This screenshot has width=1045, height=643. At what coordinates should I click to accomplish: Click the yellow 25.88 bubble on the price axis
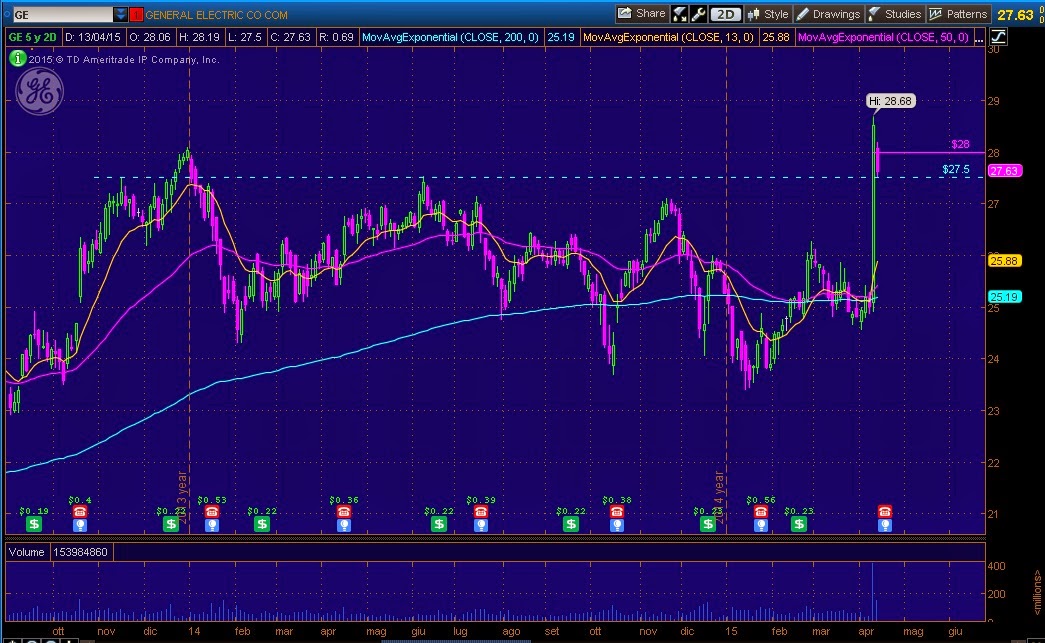[x=1004, y=261]
